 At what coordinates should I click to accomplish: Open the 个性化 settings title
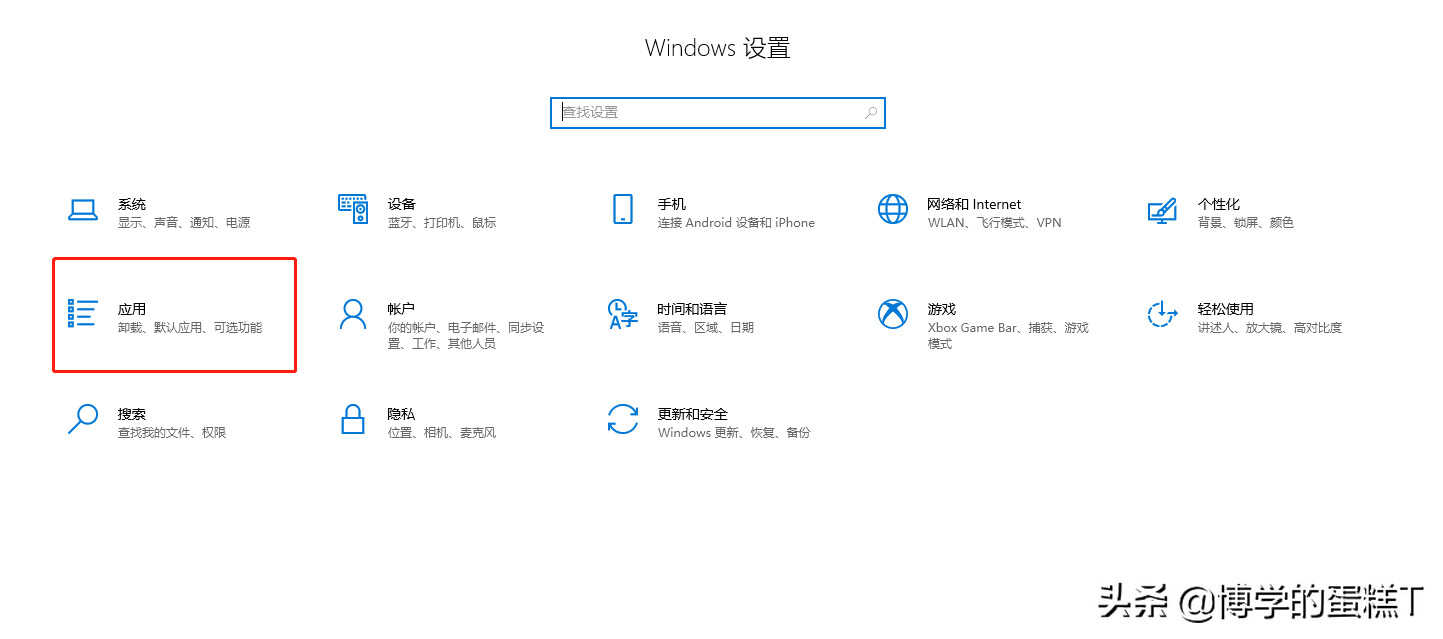1219,204
